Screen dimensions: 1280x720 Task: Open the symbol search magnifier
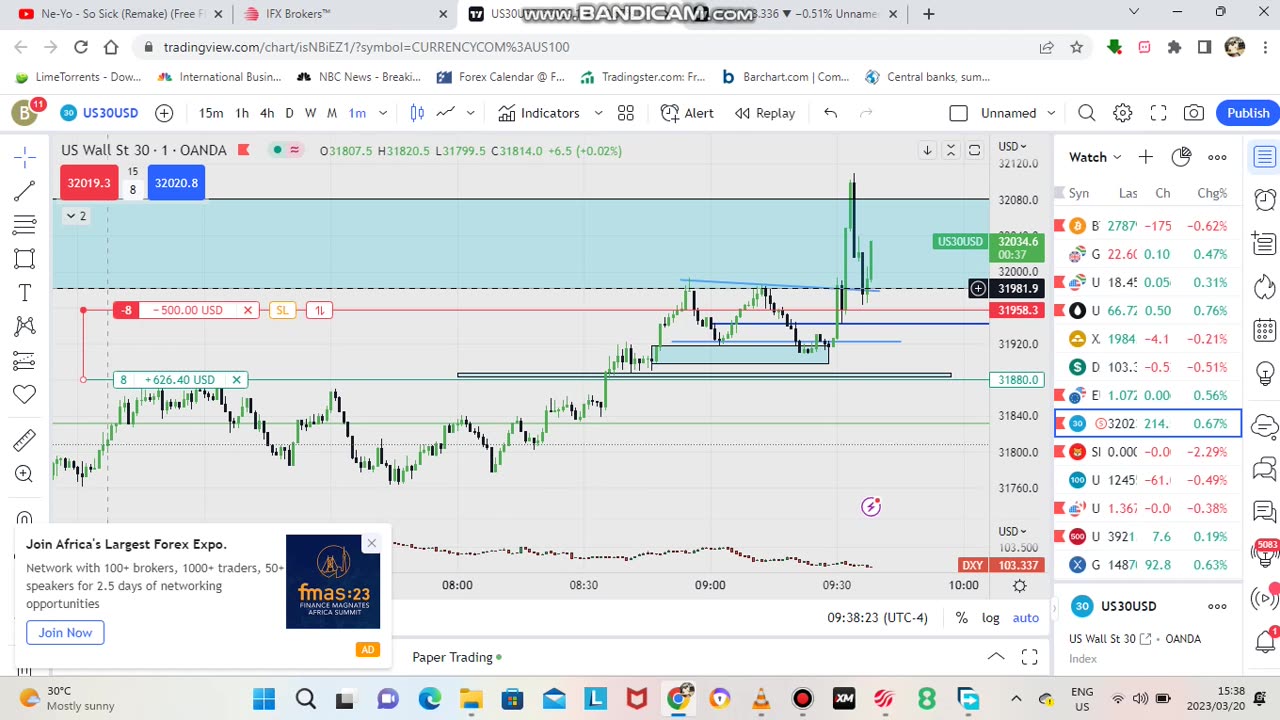pyautogui.click(x=1087, y=113)
